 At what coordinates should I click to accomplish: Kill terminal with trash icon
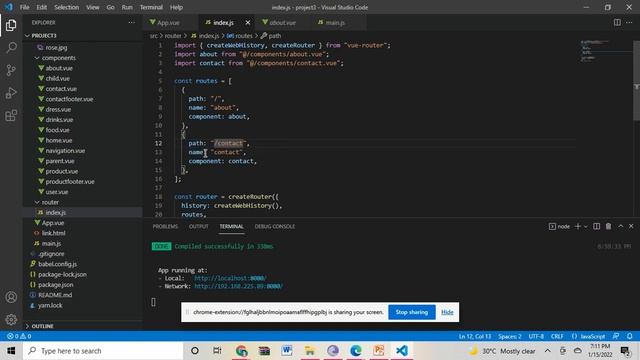point(608,226)
